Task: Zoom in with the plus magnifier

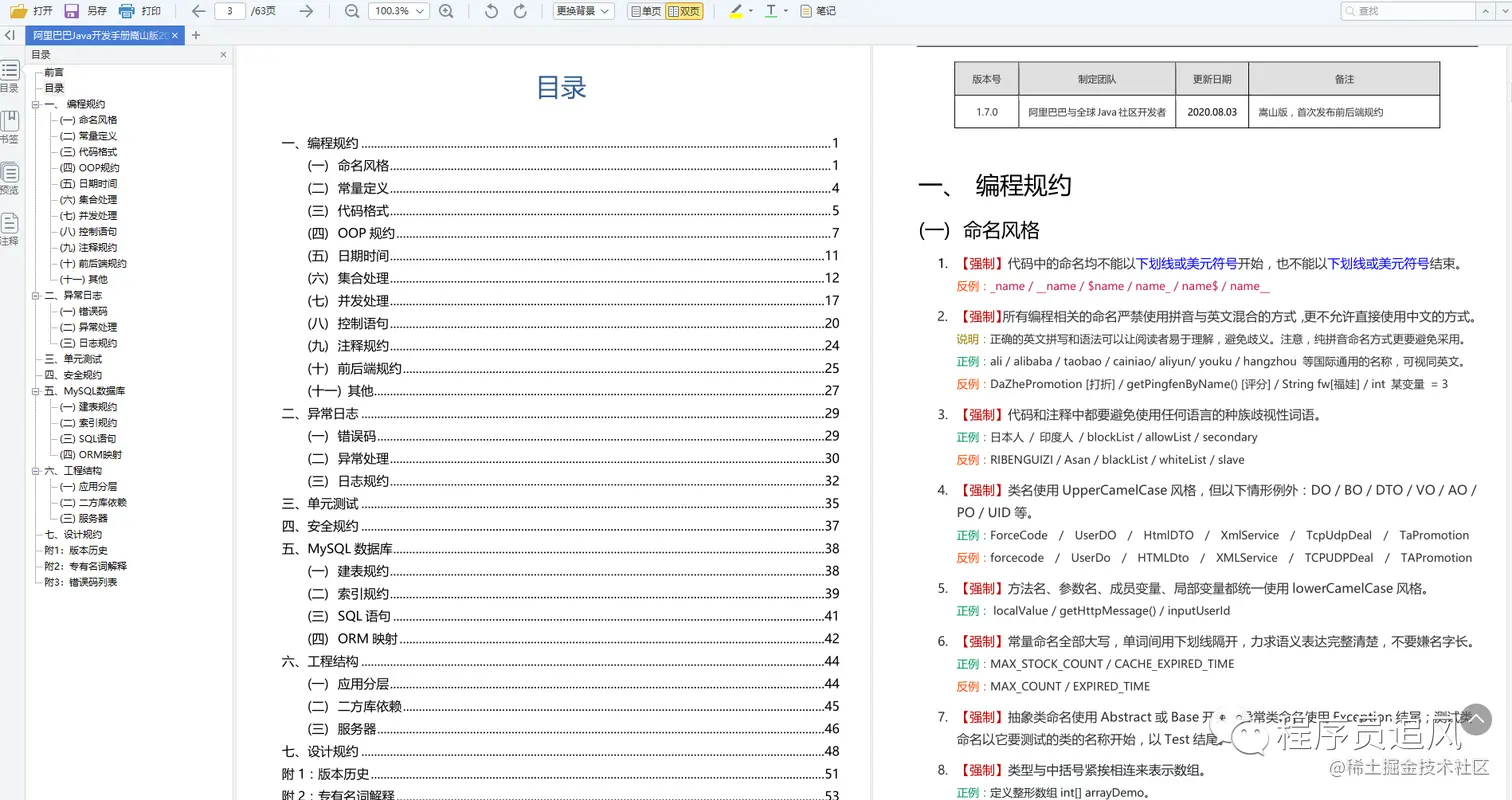Action: click(x=446, y=11)
